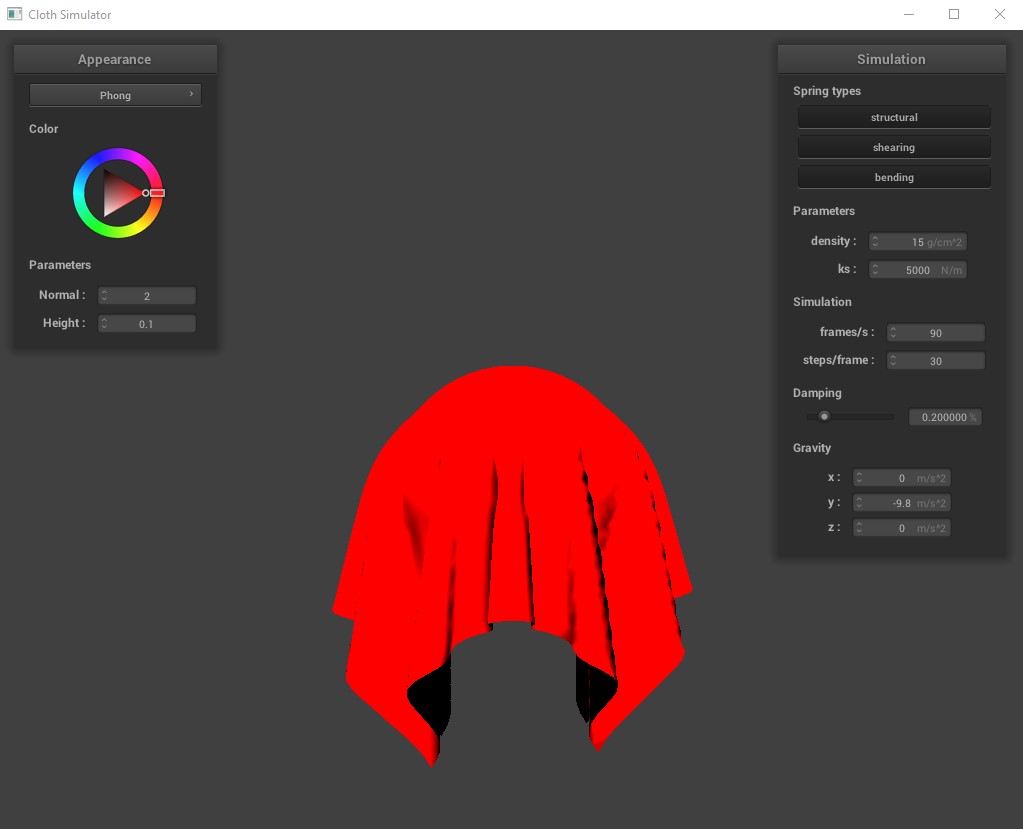The height and width of the screenshot is (829, 1023).
Task: Click the Damping slider handle
Action: 824,416
